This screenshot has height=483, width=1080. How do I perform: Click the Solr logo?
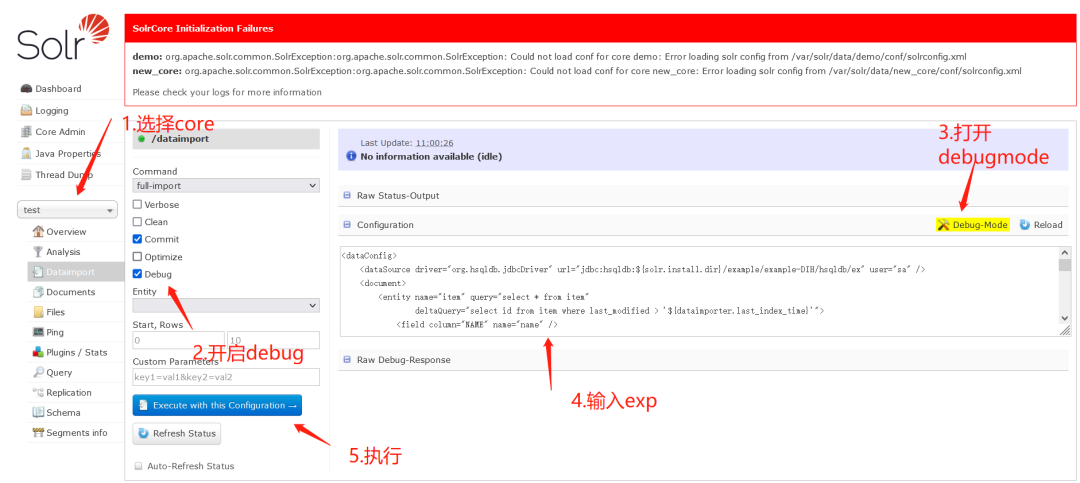[x=63, y=39]
